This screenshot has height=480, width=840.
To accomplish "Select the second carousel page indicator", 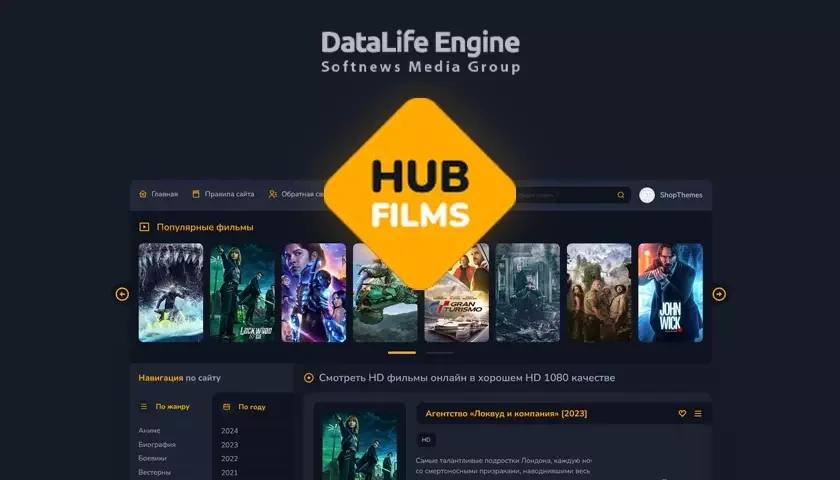I will [440, 352].
